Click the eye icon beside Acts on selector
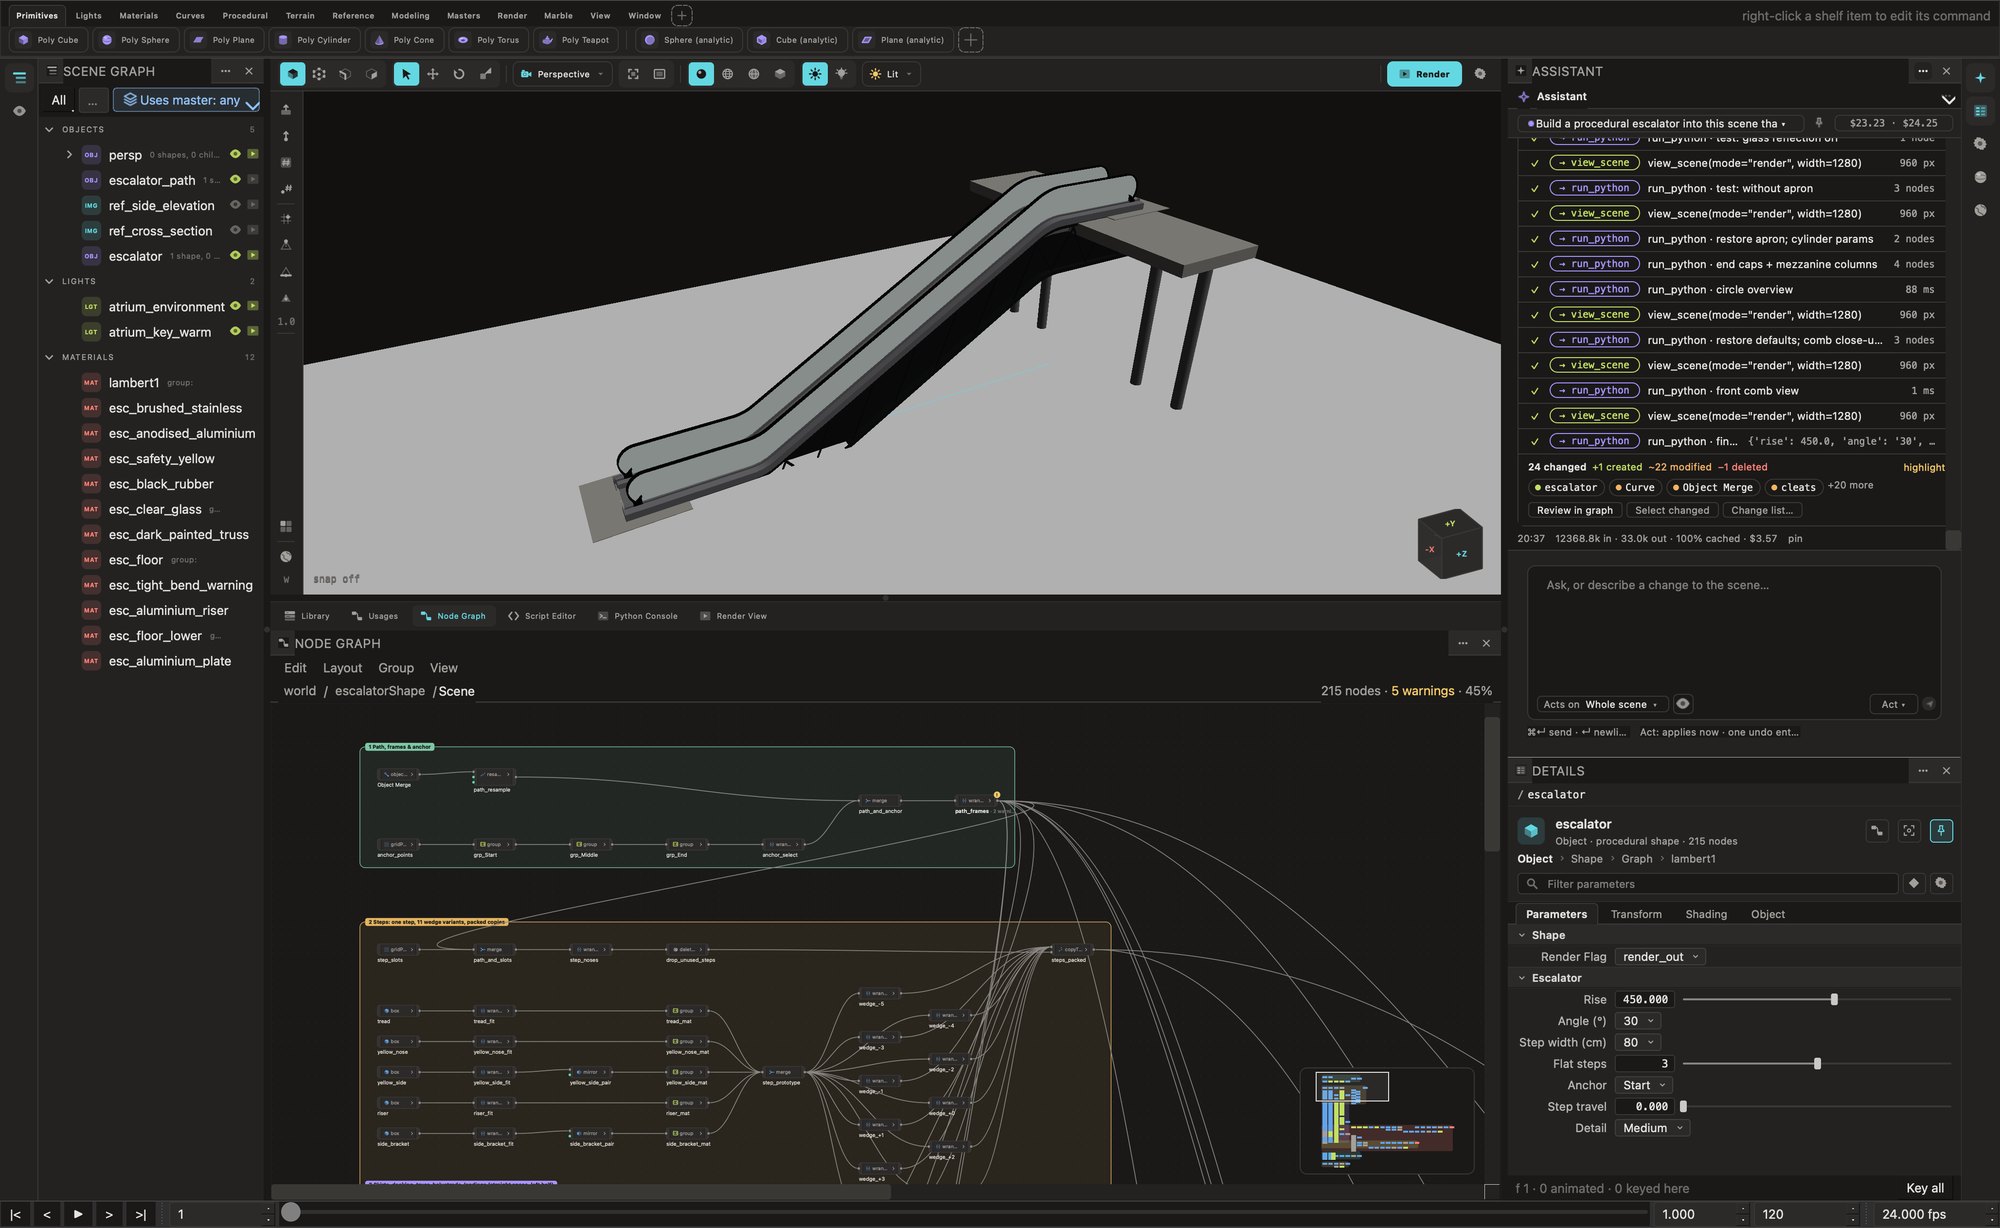The width and height of the screenshot is (2000, 1228). (x=1683, y=704)
